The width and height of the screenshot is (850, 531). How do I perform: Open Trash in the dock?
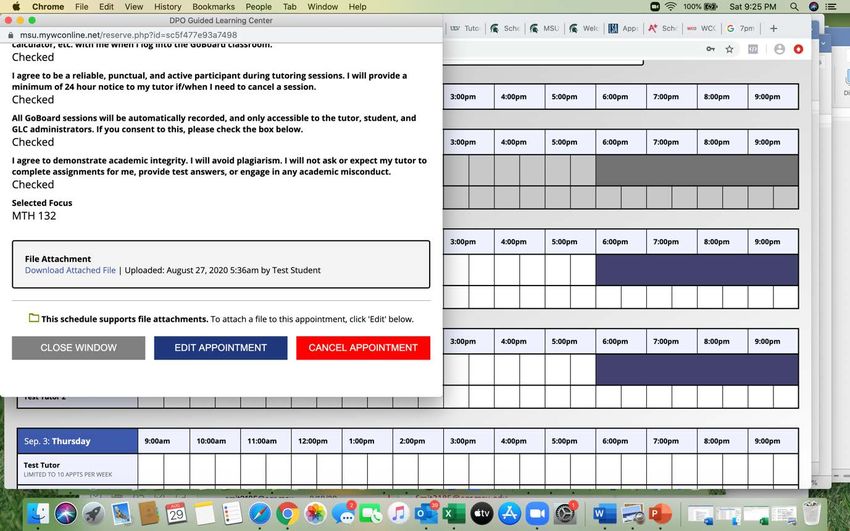pos(811,514)
